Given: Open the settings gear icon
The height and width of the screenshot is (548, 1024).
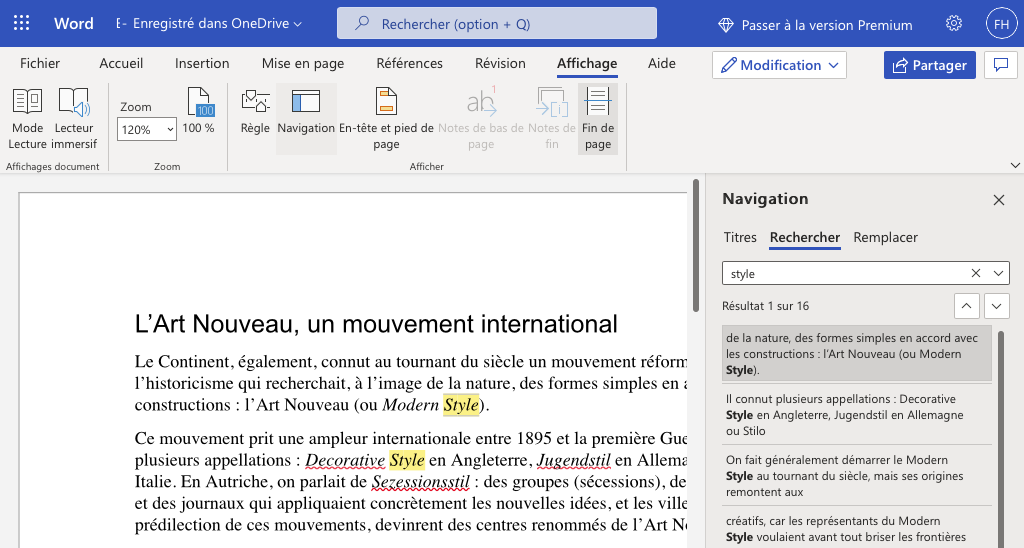Looking at the screenshot, I should click(x=953, y=24).
